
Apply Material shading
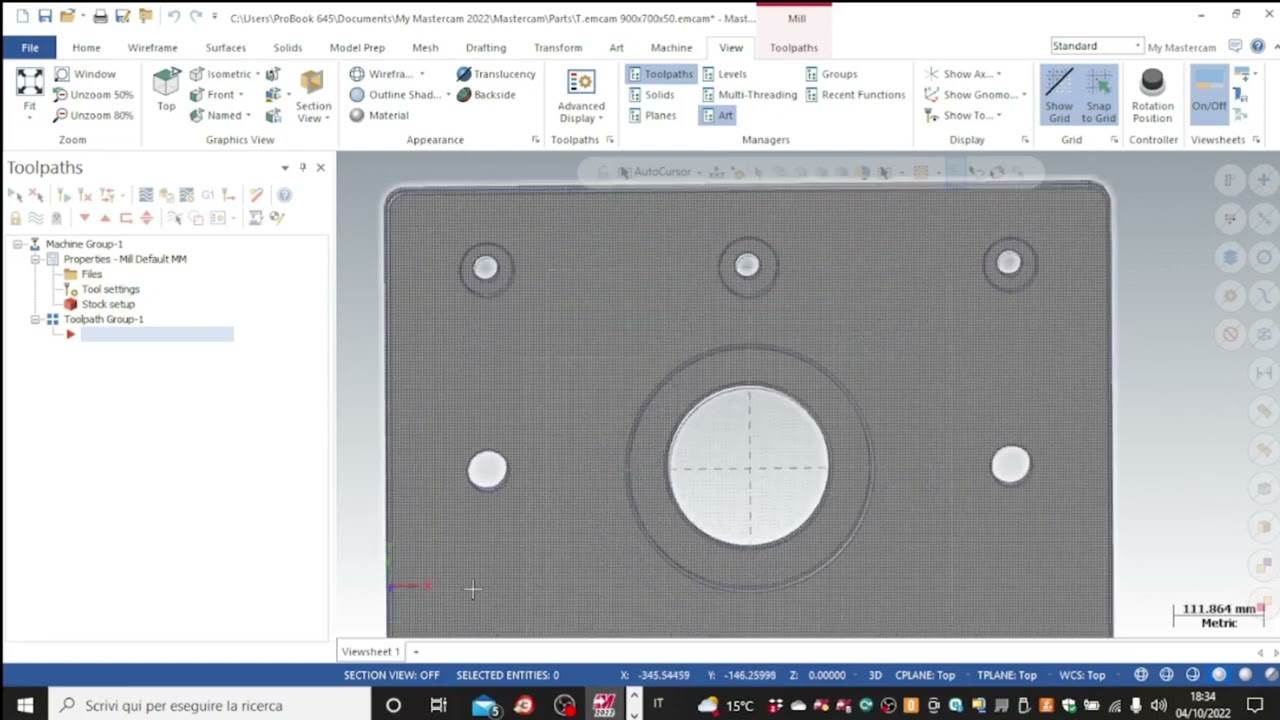(379, 115)
